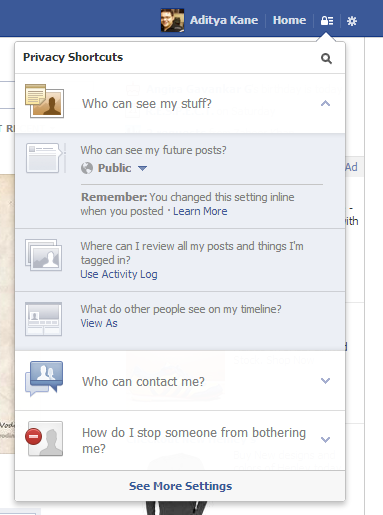Viewport: 383px width, 515px height.
Task: Click 'Who can see my future posts?' text
Action: [x=153, y=150]
